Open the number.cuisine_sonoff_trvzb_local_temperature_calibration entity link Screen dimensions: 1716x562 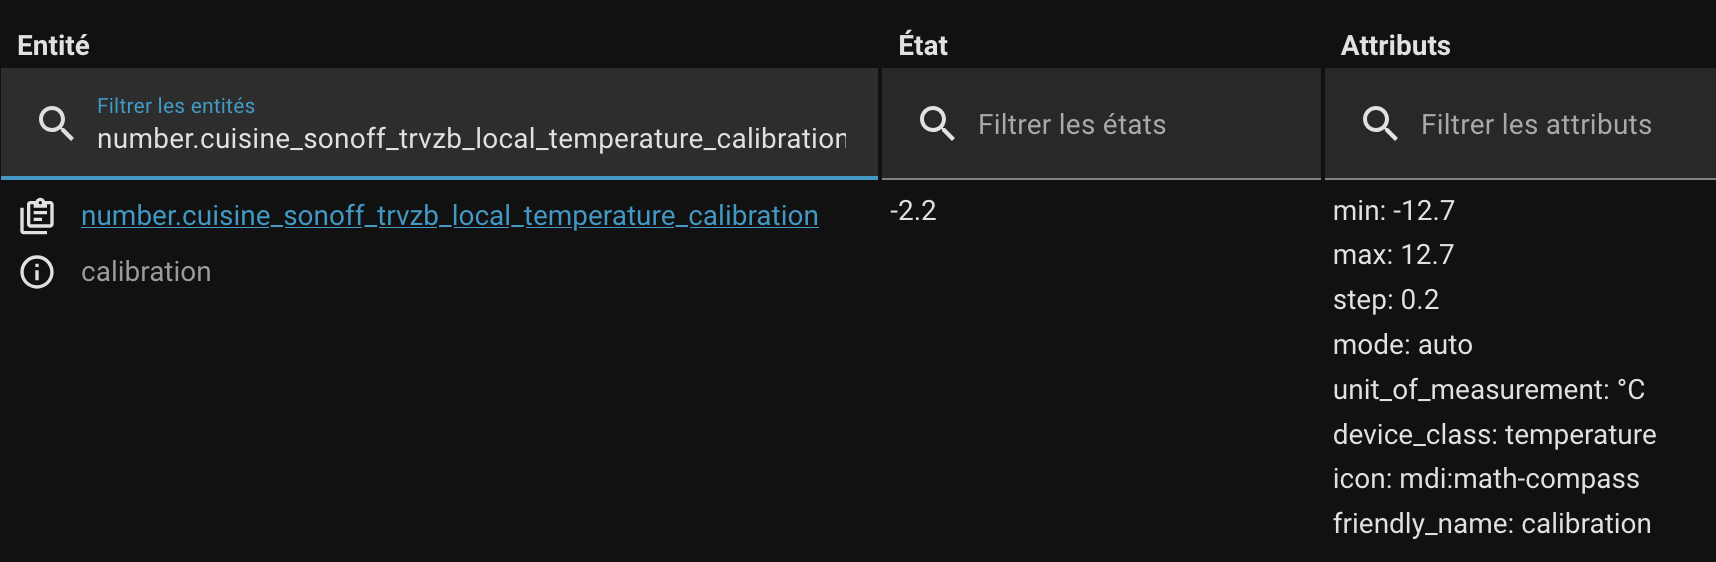tap(449, 216)
